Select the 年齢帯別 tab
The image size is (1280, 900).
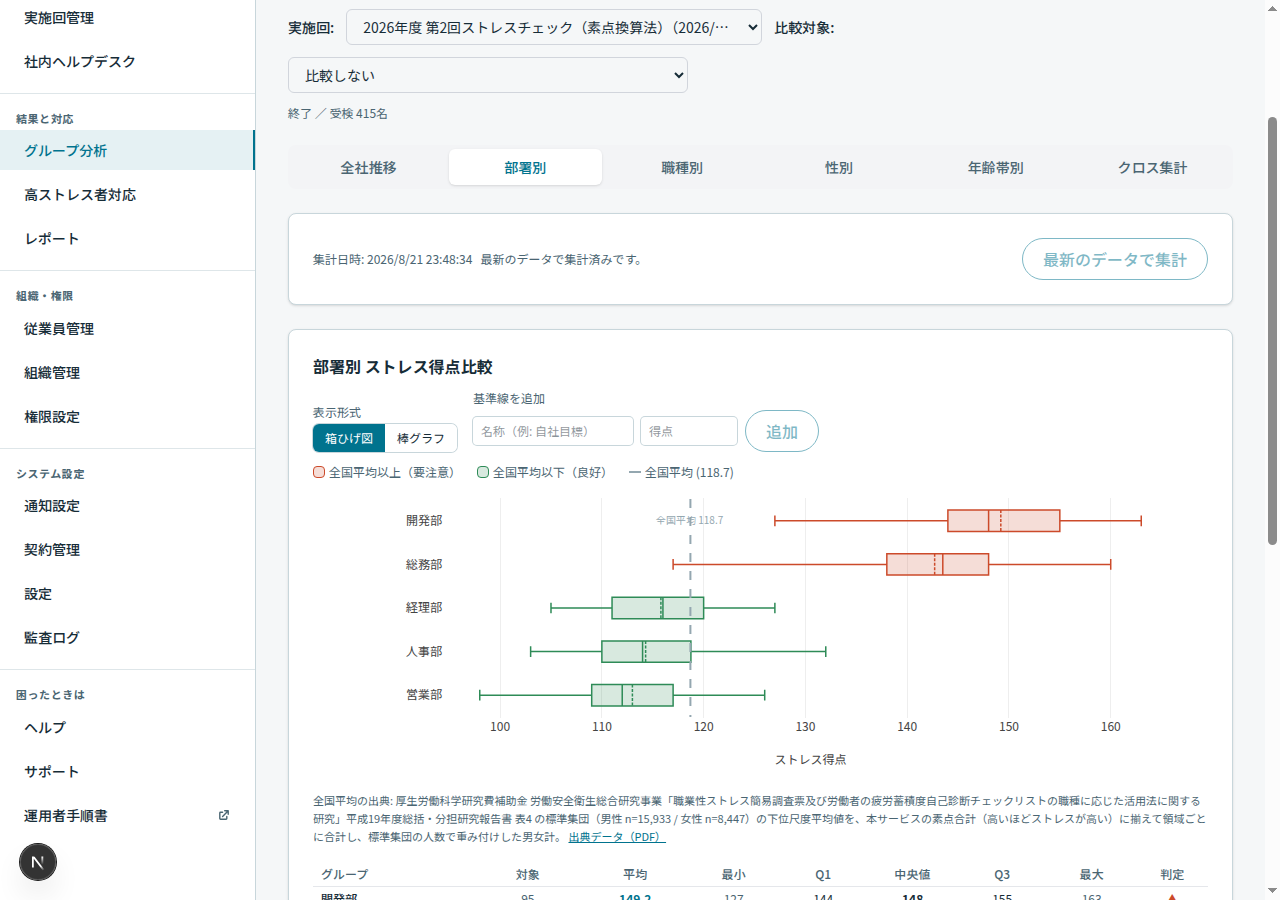(x=996, y=168)
